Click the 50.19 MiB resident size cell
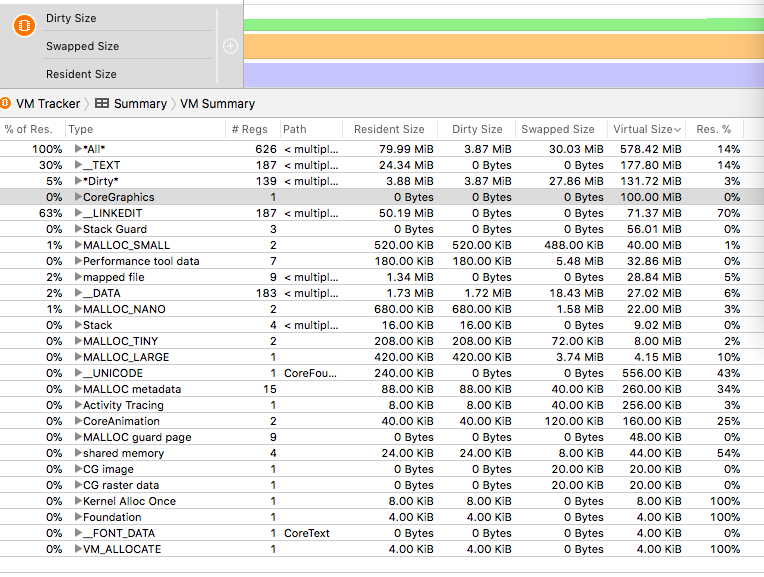Image resolution: width=764 pixels, height=577 pixels. click(x=406, y=213)
